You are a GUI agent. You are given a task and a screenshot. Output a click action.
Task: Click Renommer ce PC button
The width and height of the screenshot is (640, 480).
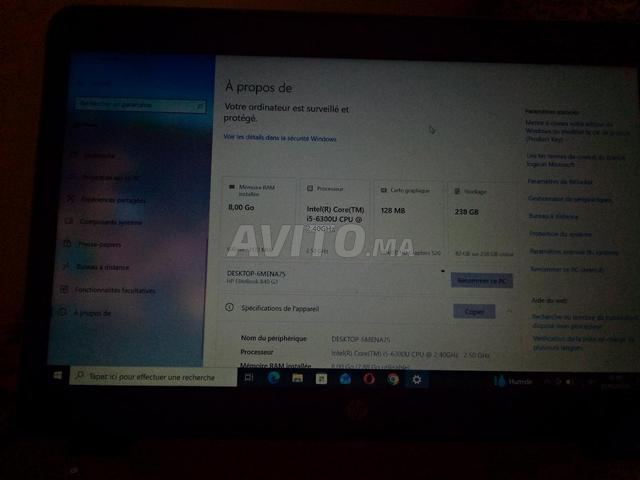[x=482, y=281]
